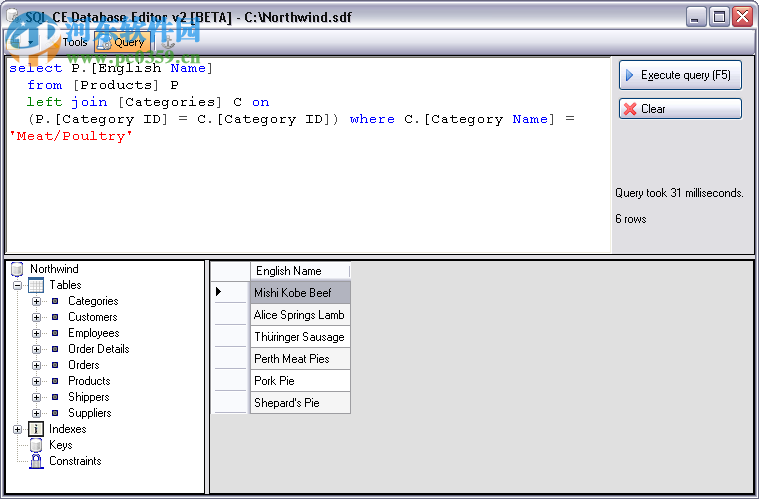The width and height of the screenshot is (759, 499).
Task: Select the Indexes tree item
Action: click(68, 429)
